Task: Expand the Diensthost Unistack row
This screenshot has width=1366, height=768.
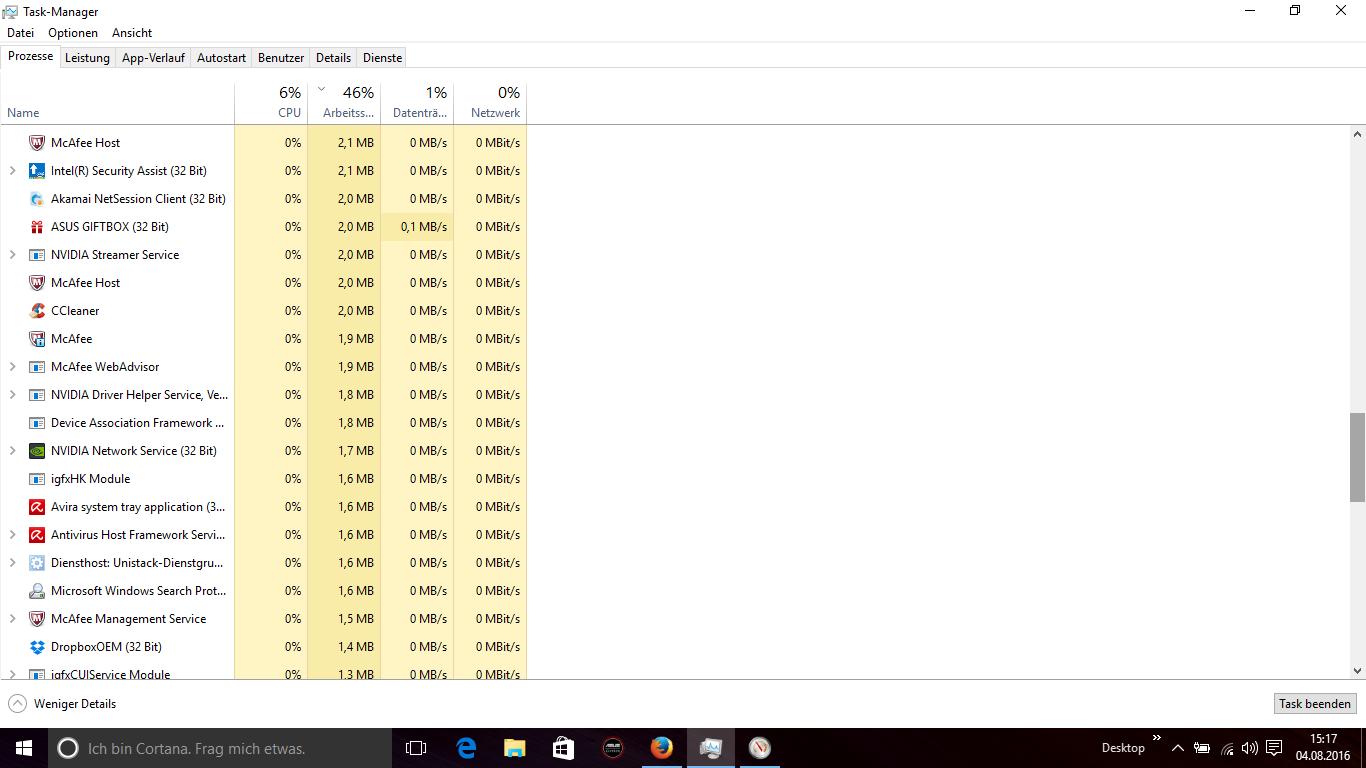Action: (12, 563)
